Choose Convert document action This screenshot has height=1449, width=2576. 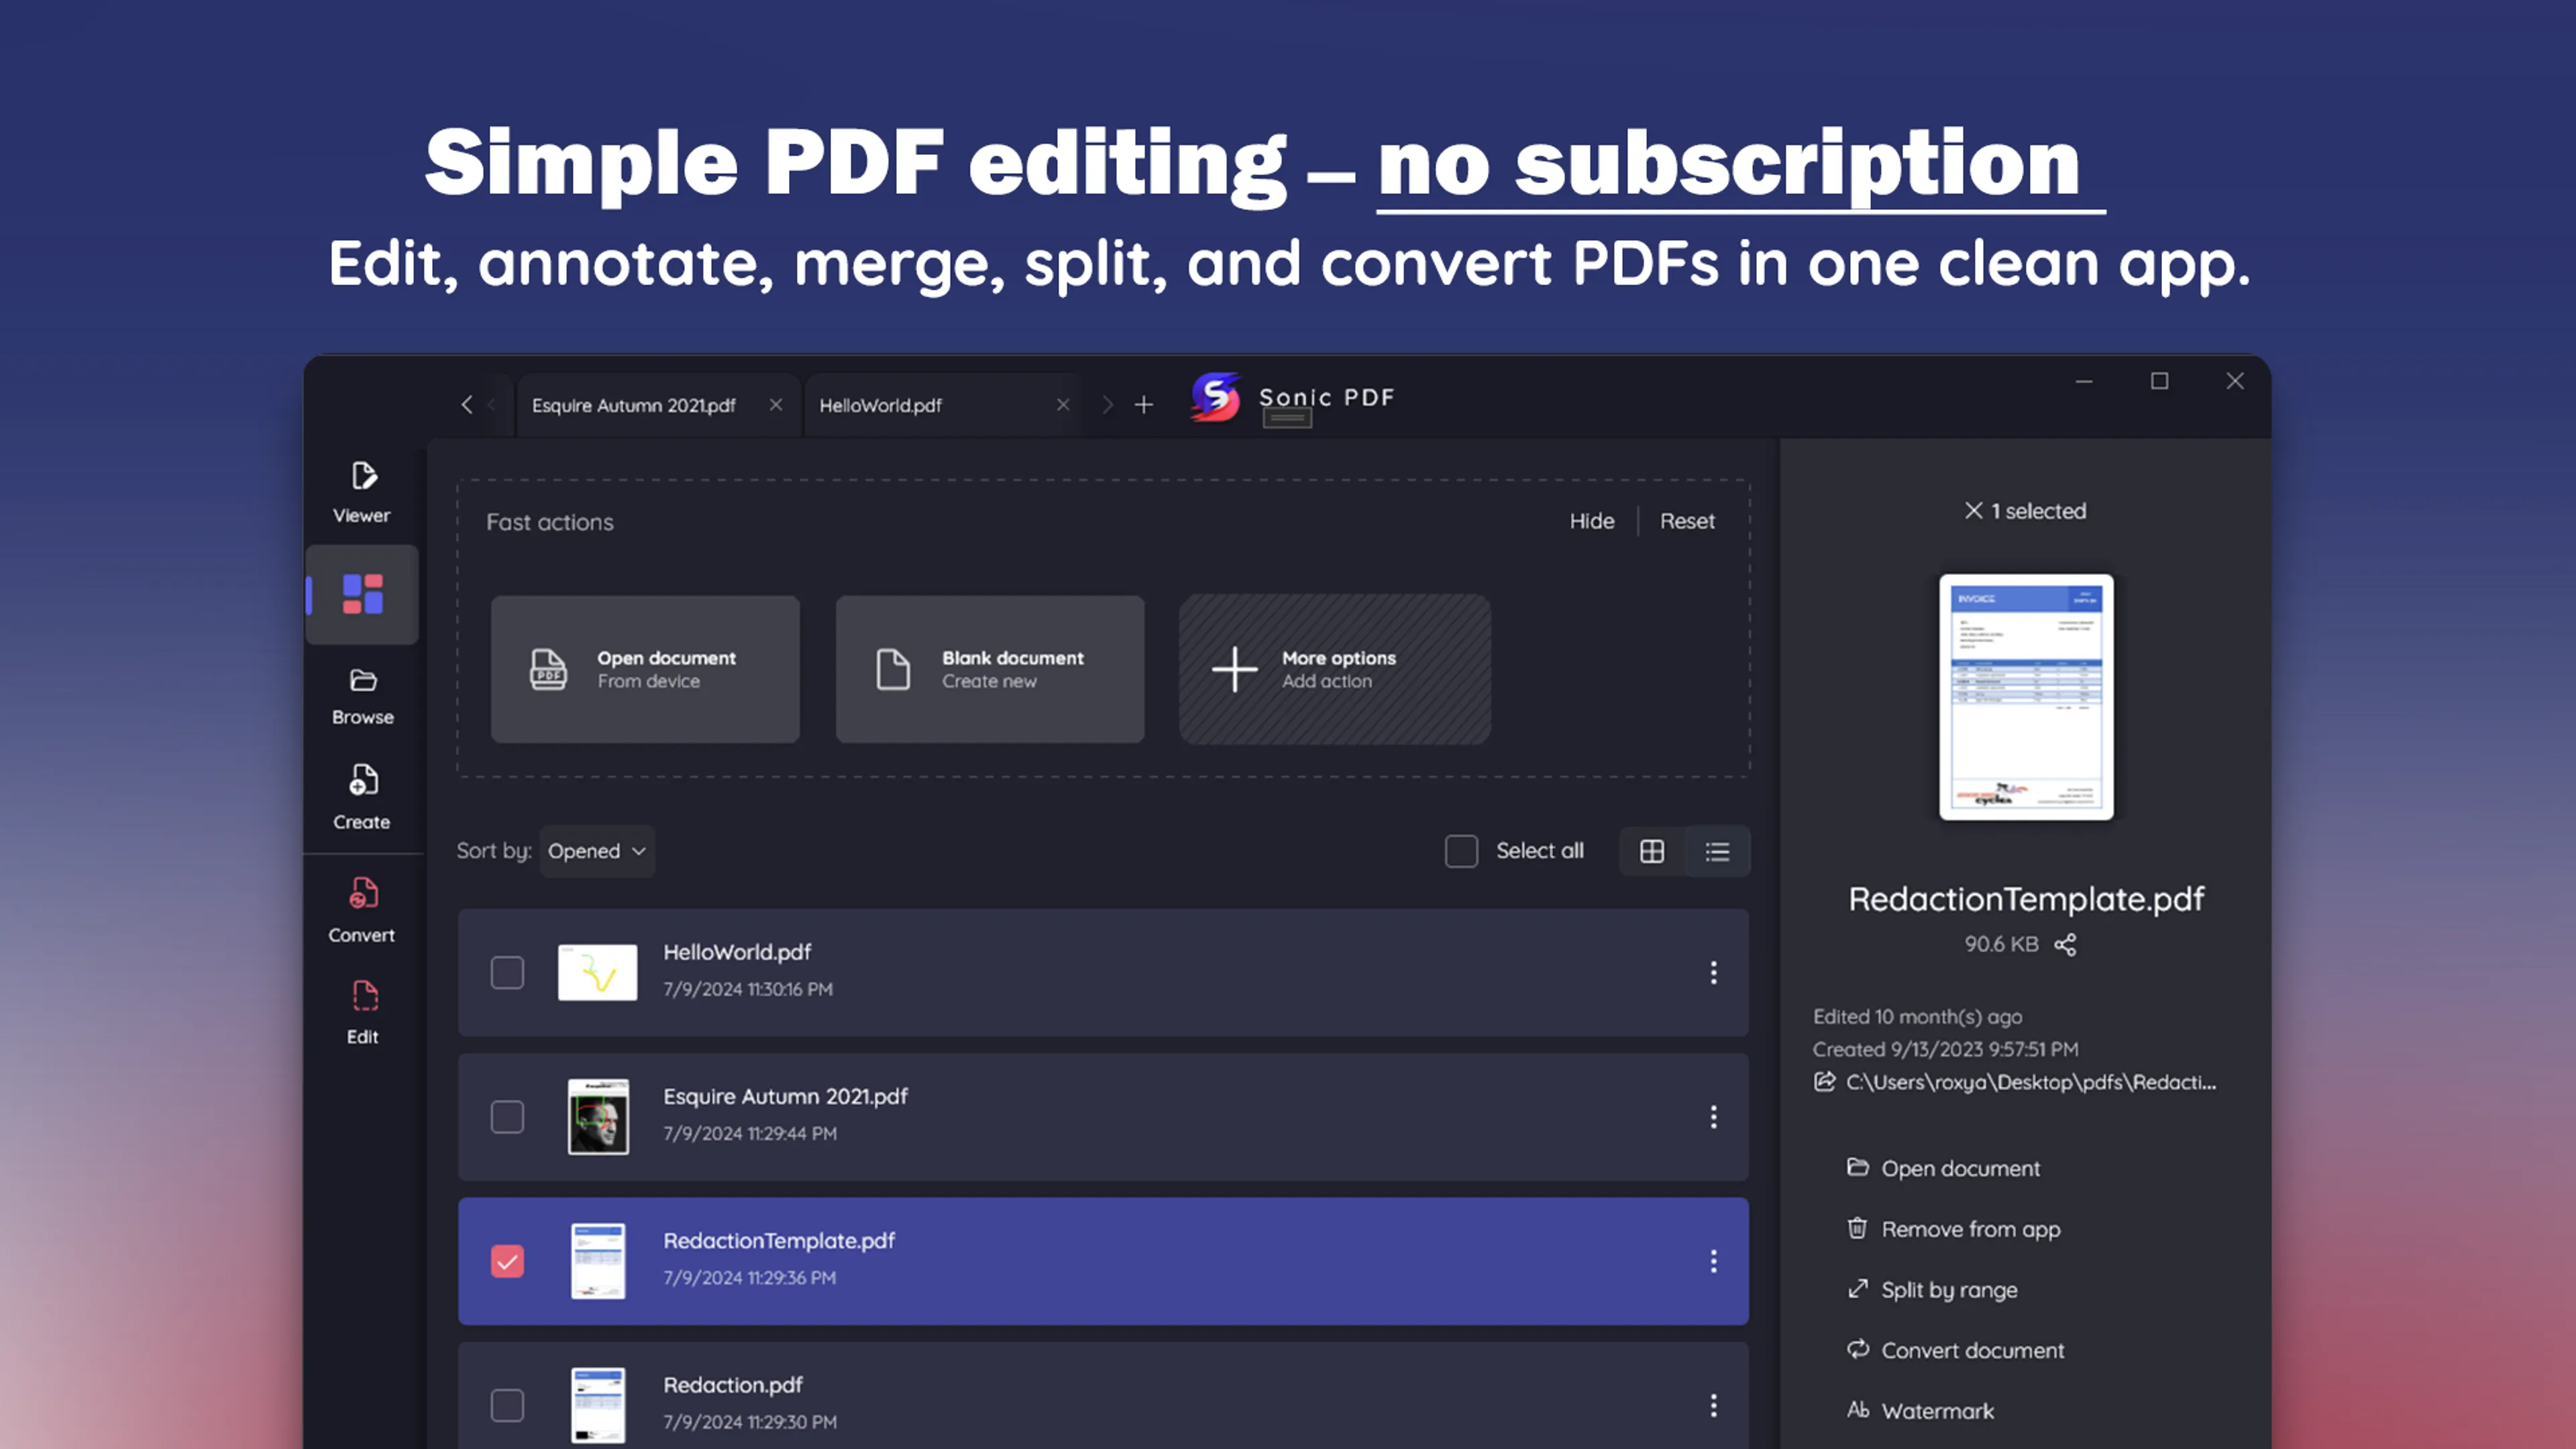(x=1955, y=1350)
